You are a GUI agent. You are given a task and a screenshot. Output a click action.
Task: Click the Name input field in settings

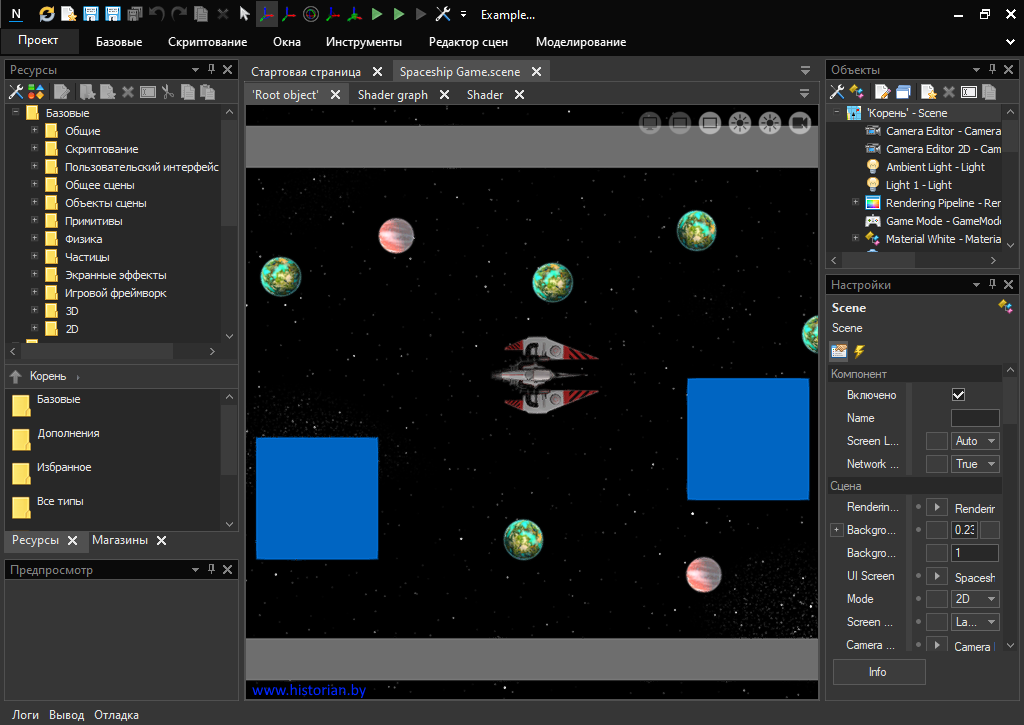coord(974,418)
